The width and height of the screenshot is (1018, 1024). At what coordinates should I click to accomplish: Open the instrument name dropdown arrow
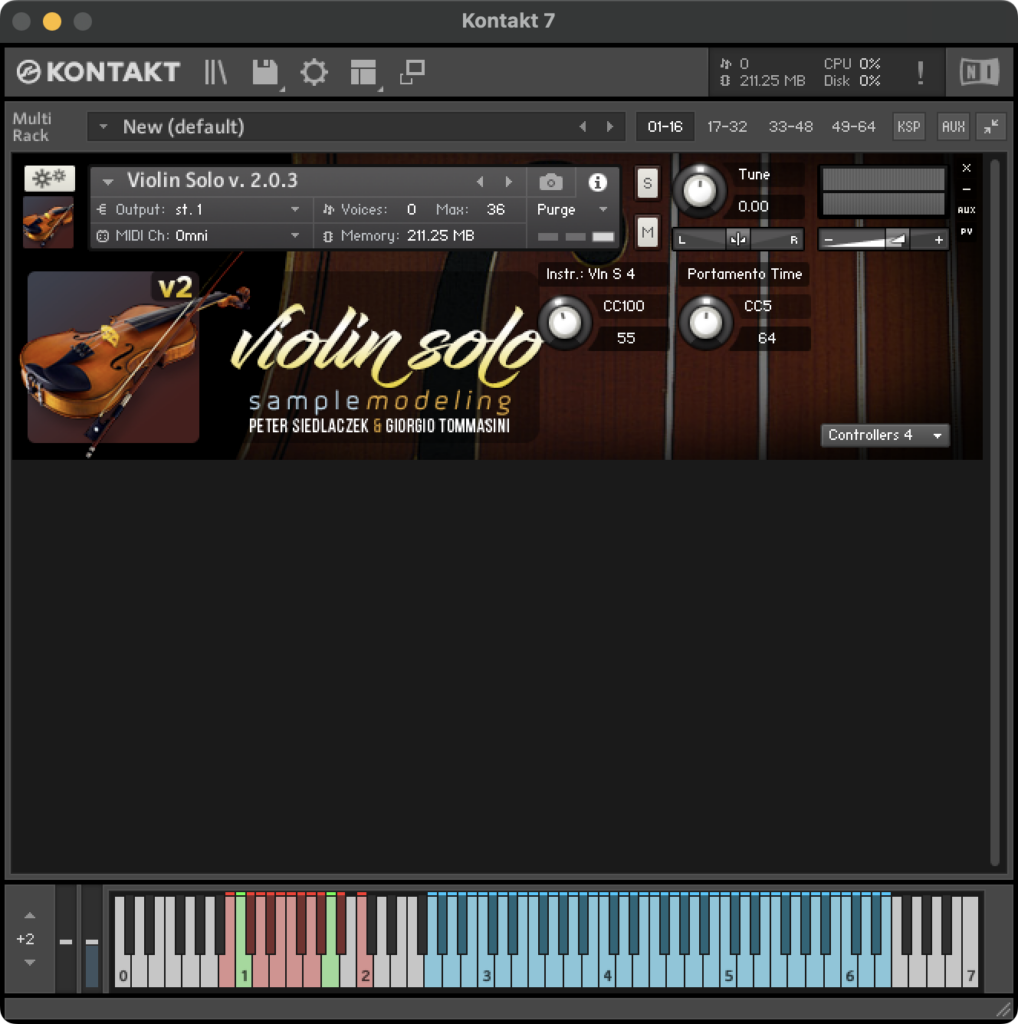[108, 182]
